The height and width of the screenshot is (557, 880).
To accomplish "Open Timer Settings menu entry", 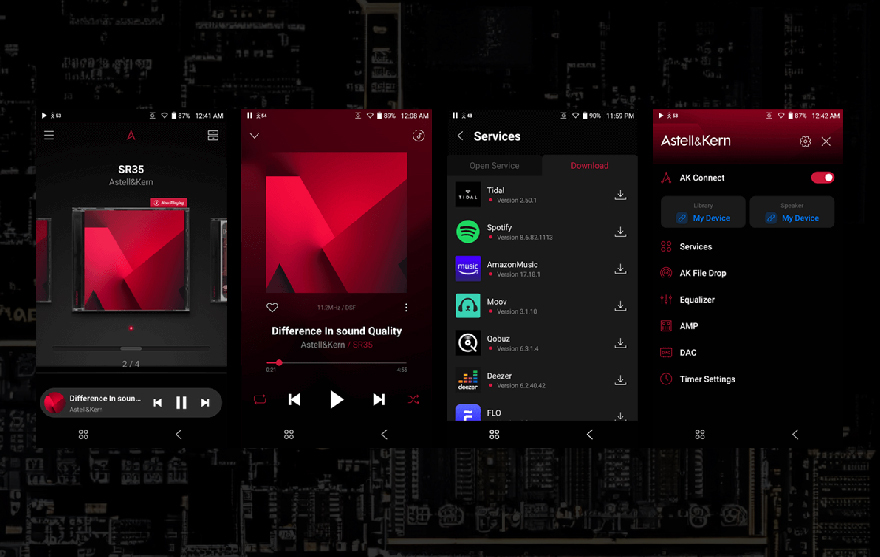I will (707, 379).
